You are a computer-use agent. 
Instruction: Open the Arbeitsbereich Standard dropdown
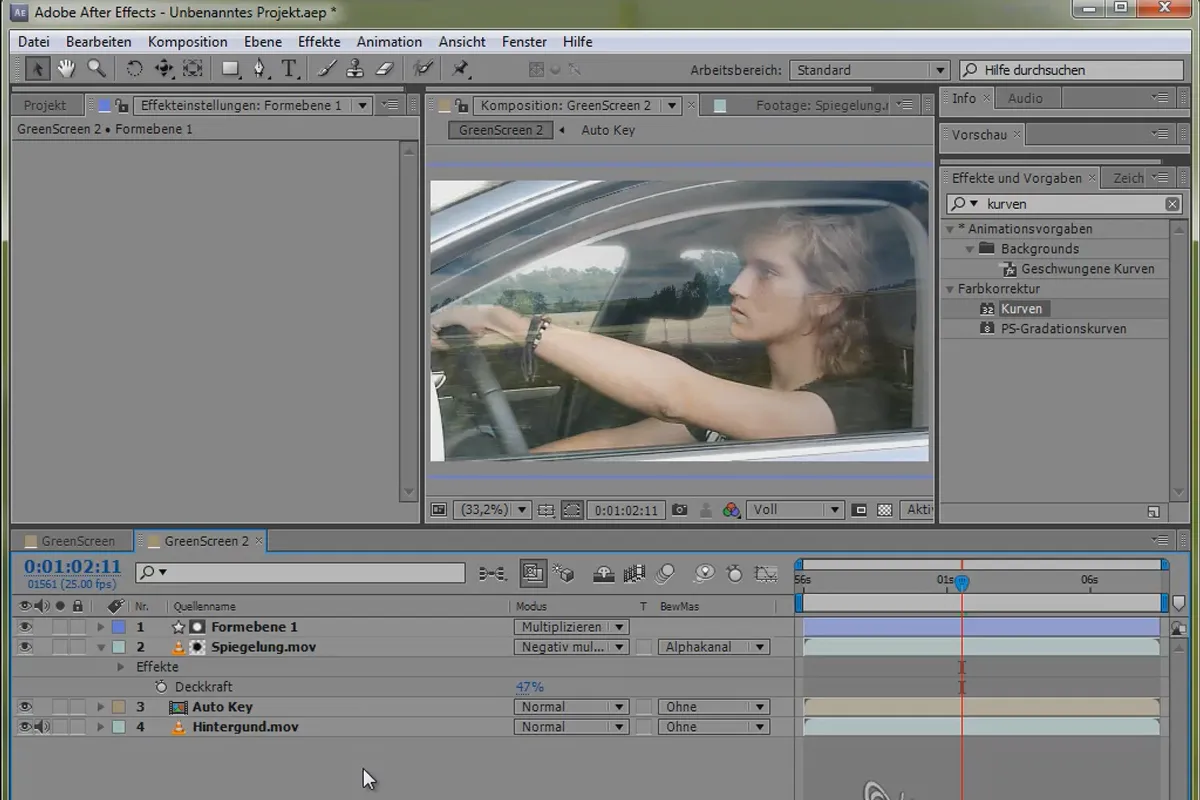(x=868, y=70)
